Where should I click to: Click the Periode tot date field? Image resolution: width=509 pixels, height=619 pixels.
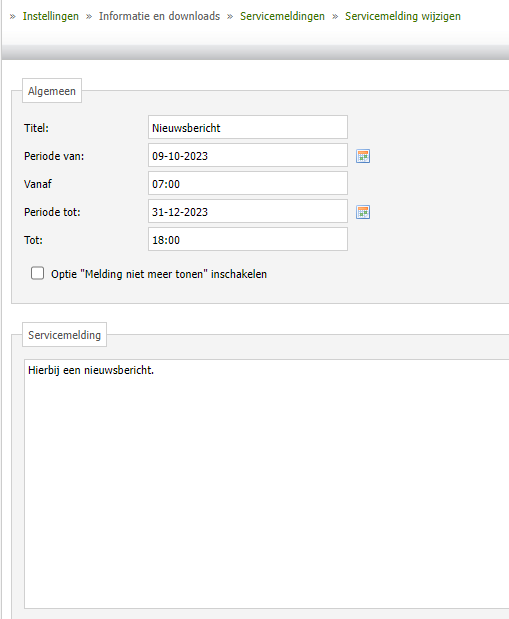(x=248, y=211)
